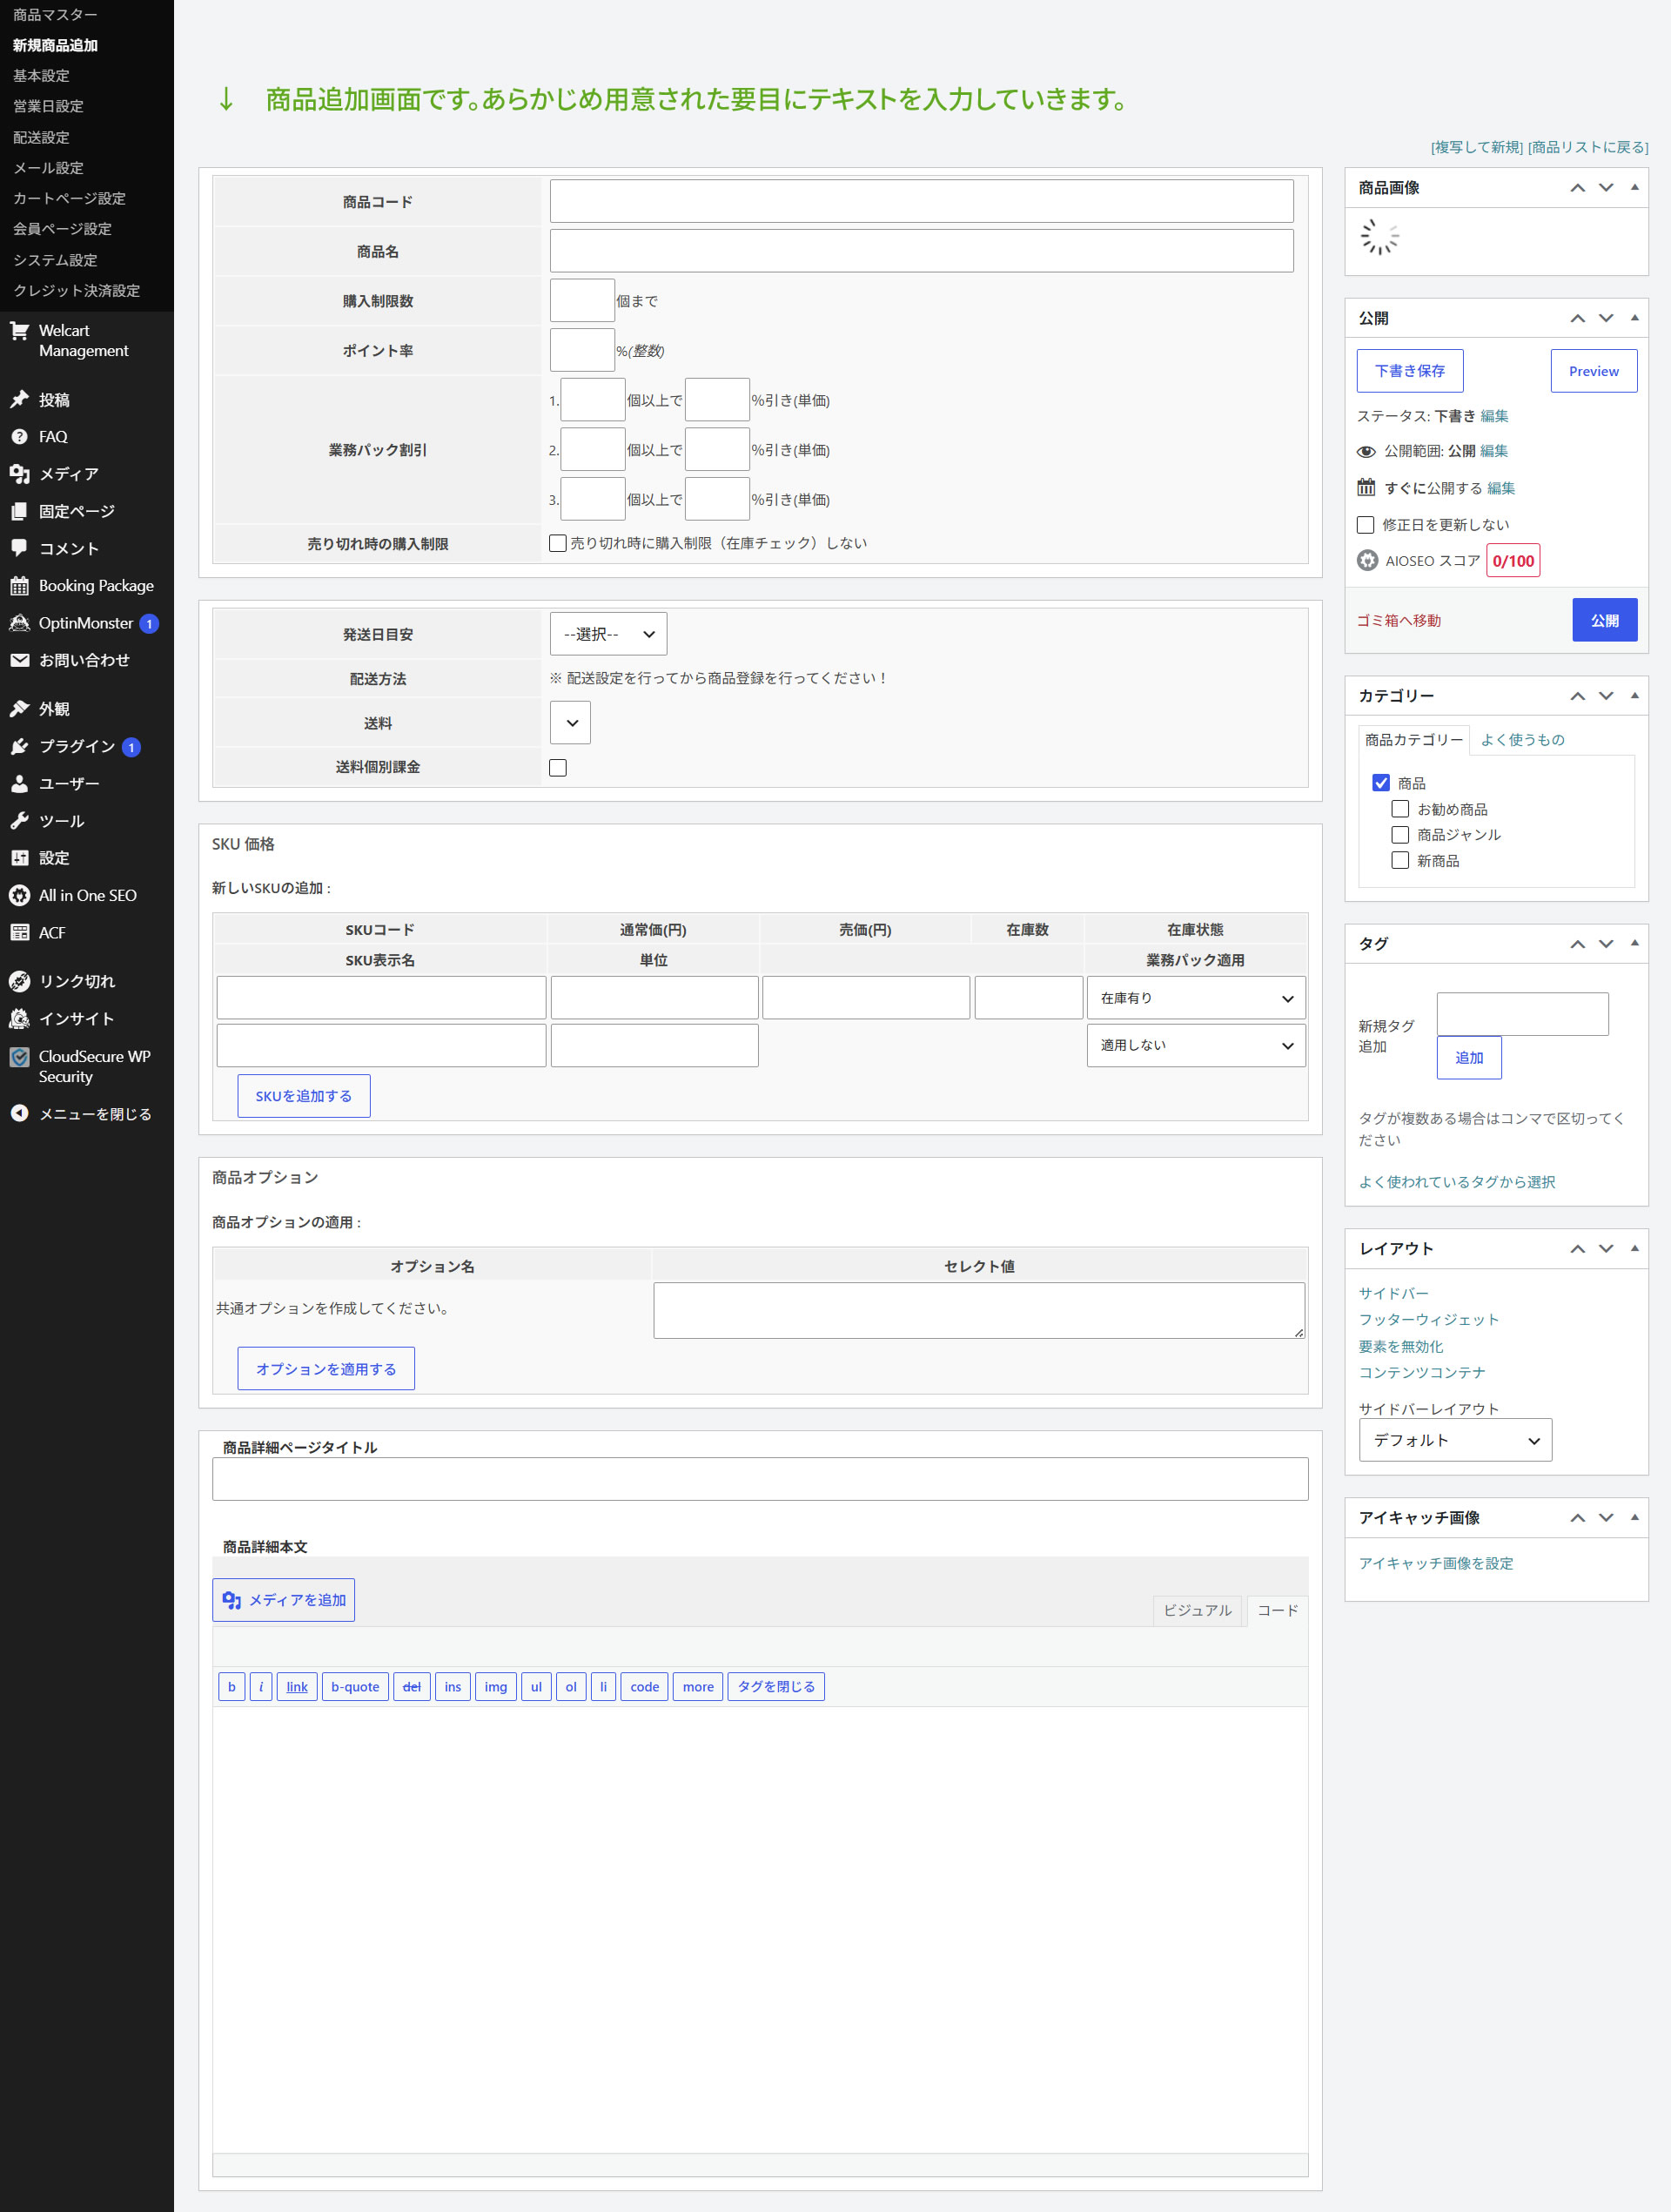This screenshot has width=1671, height=2212.
Task: Click the 固定ページ pages icon
Action: tap(19, 511)
